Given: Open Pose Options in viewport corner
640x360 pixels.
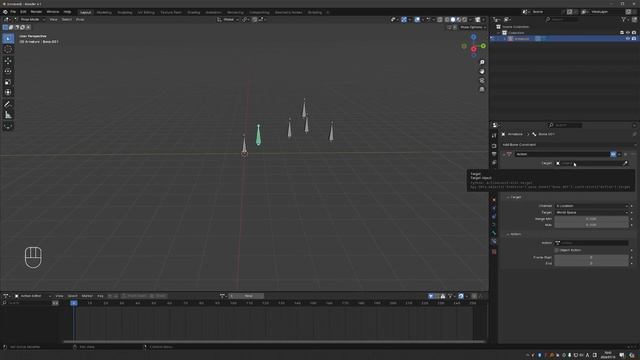Looking at the screenshot, I should [473, 27].
